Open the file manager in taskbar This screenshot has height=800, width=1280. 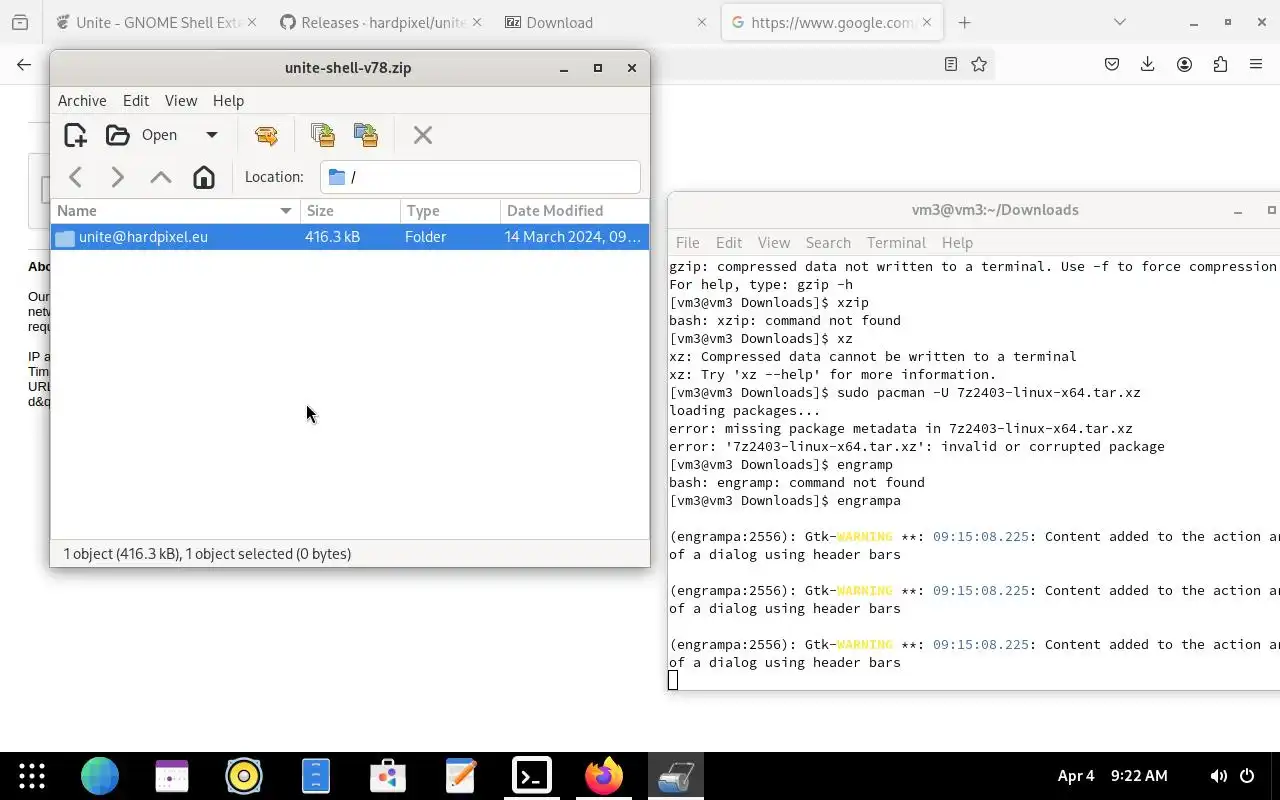(x=316, y=776)
